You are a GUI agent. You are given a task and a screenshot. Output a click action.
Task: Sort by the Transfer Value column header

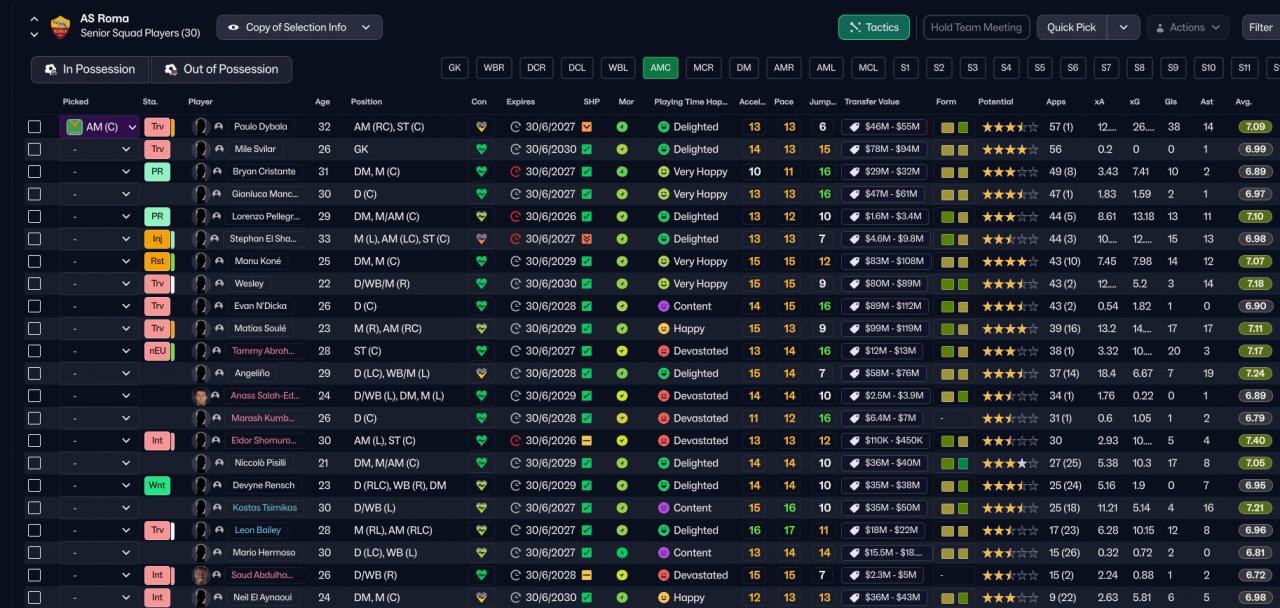tap(872, 102)
